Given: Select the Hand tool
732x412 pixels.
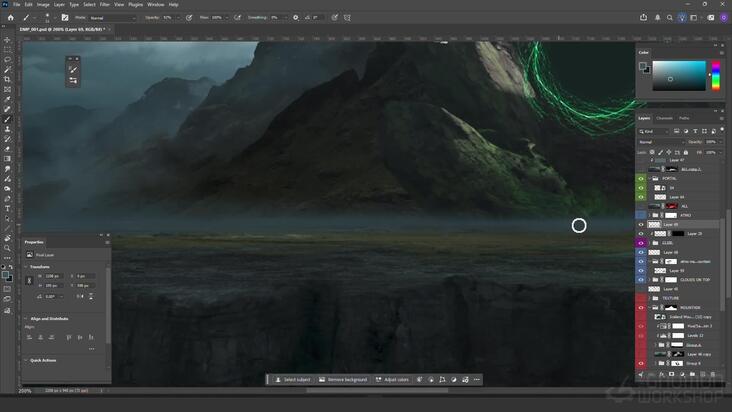Looking at the screenshot, I should (7, 238).
